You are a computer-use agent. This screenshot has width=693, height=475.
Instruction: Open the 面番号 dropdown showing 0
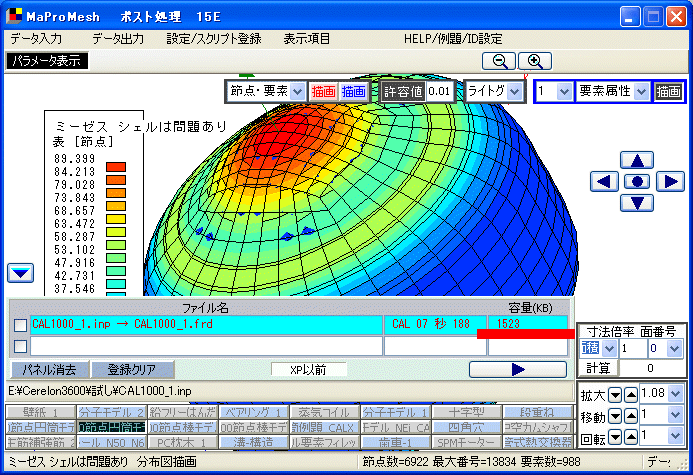[674, 349]
